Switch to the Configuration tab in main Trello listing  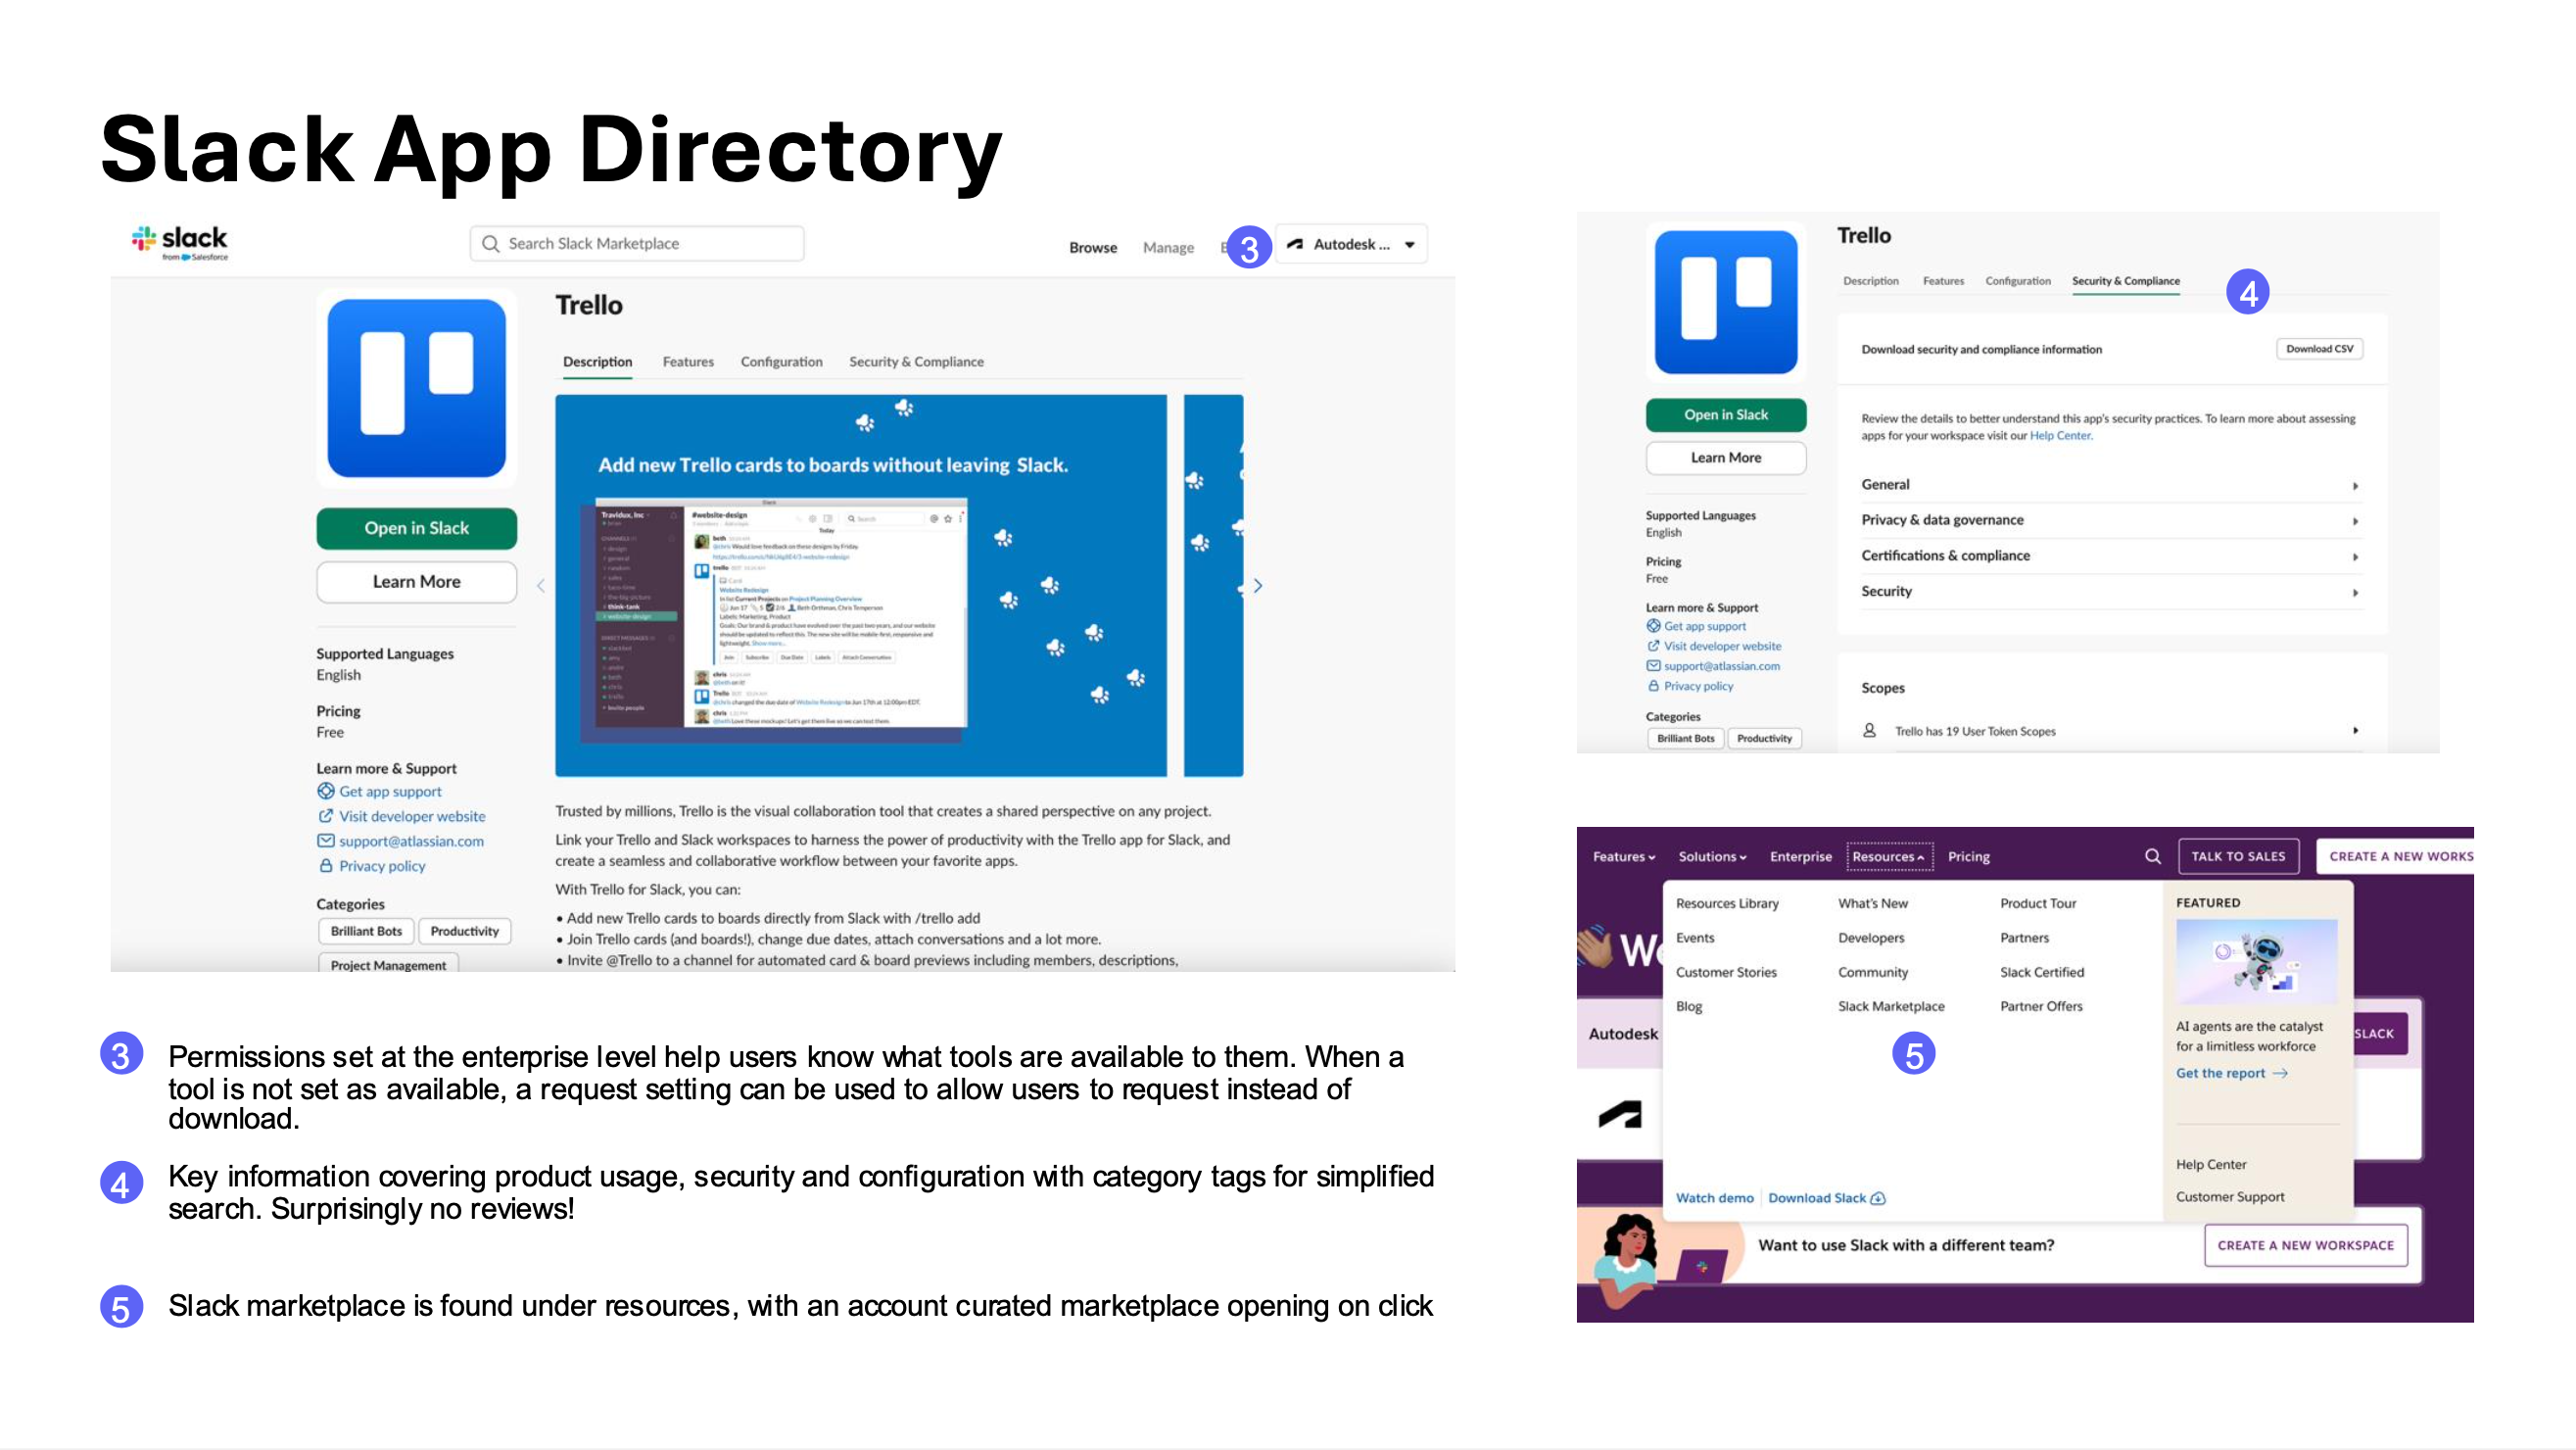tap(781, 362)
